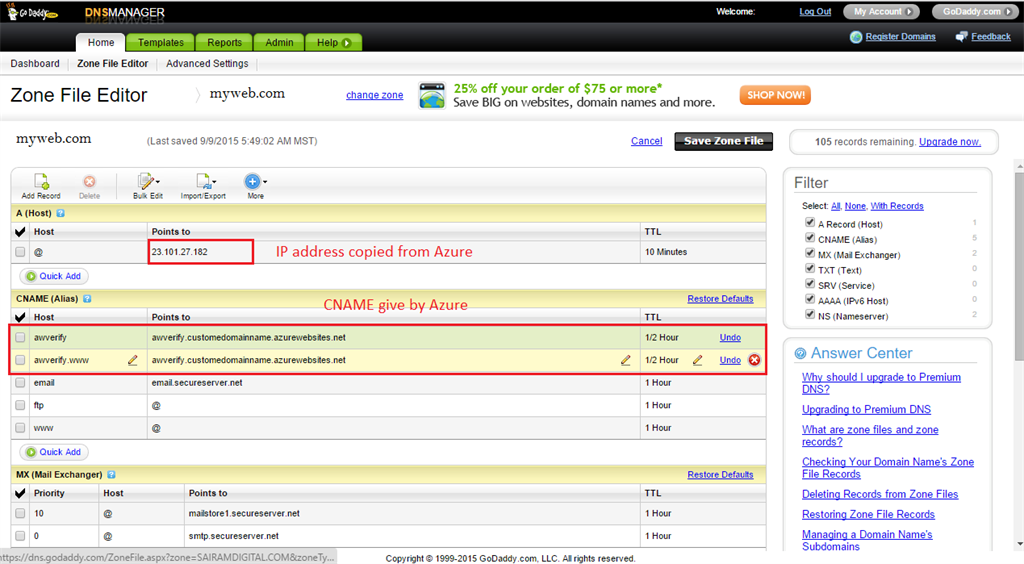Click Undo for the awverify row
Image resolution: width=1024 pixels, height=564 pixels.
(730, 337)
